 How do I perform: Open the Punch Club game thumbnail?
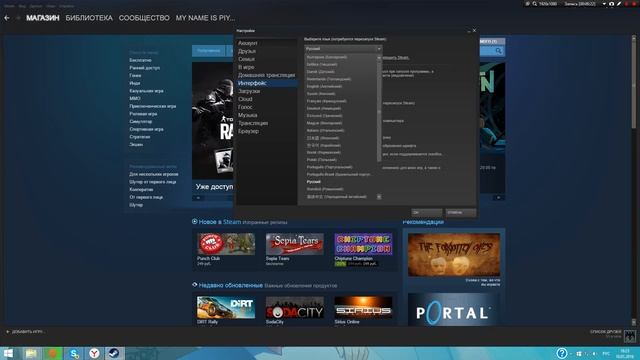tap(226, 244)
